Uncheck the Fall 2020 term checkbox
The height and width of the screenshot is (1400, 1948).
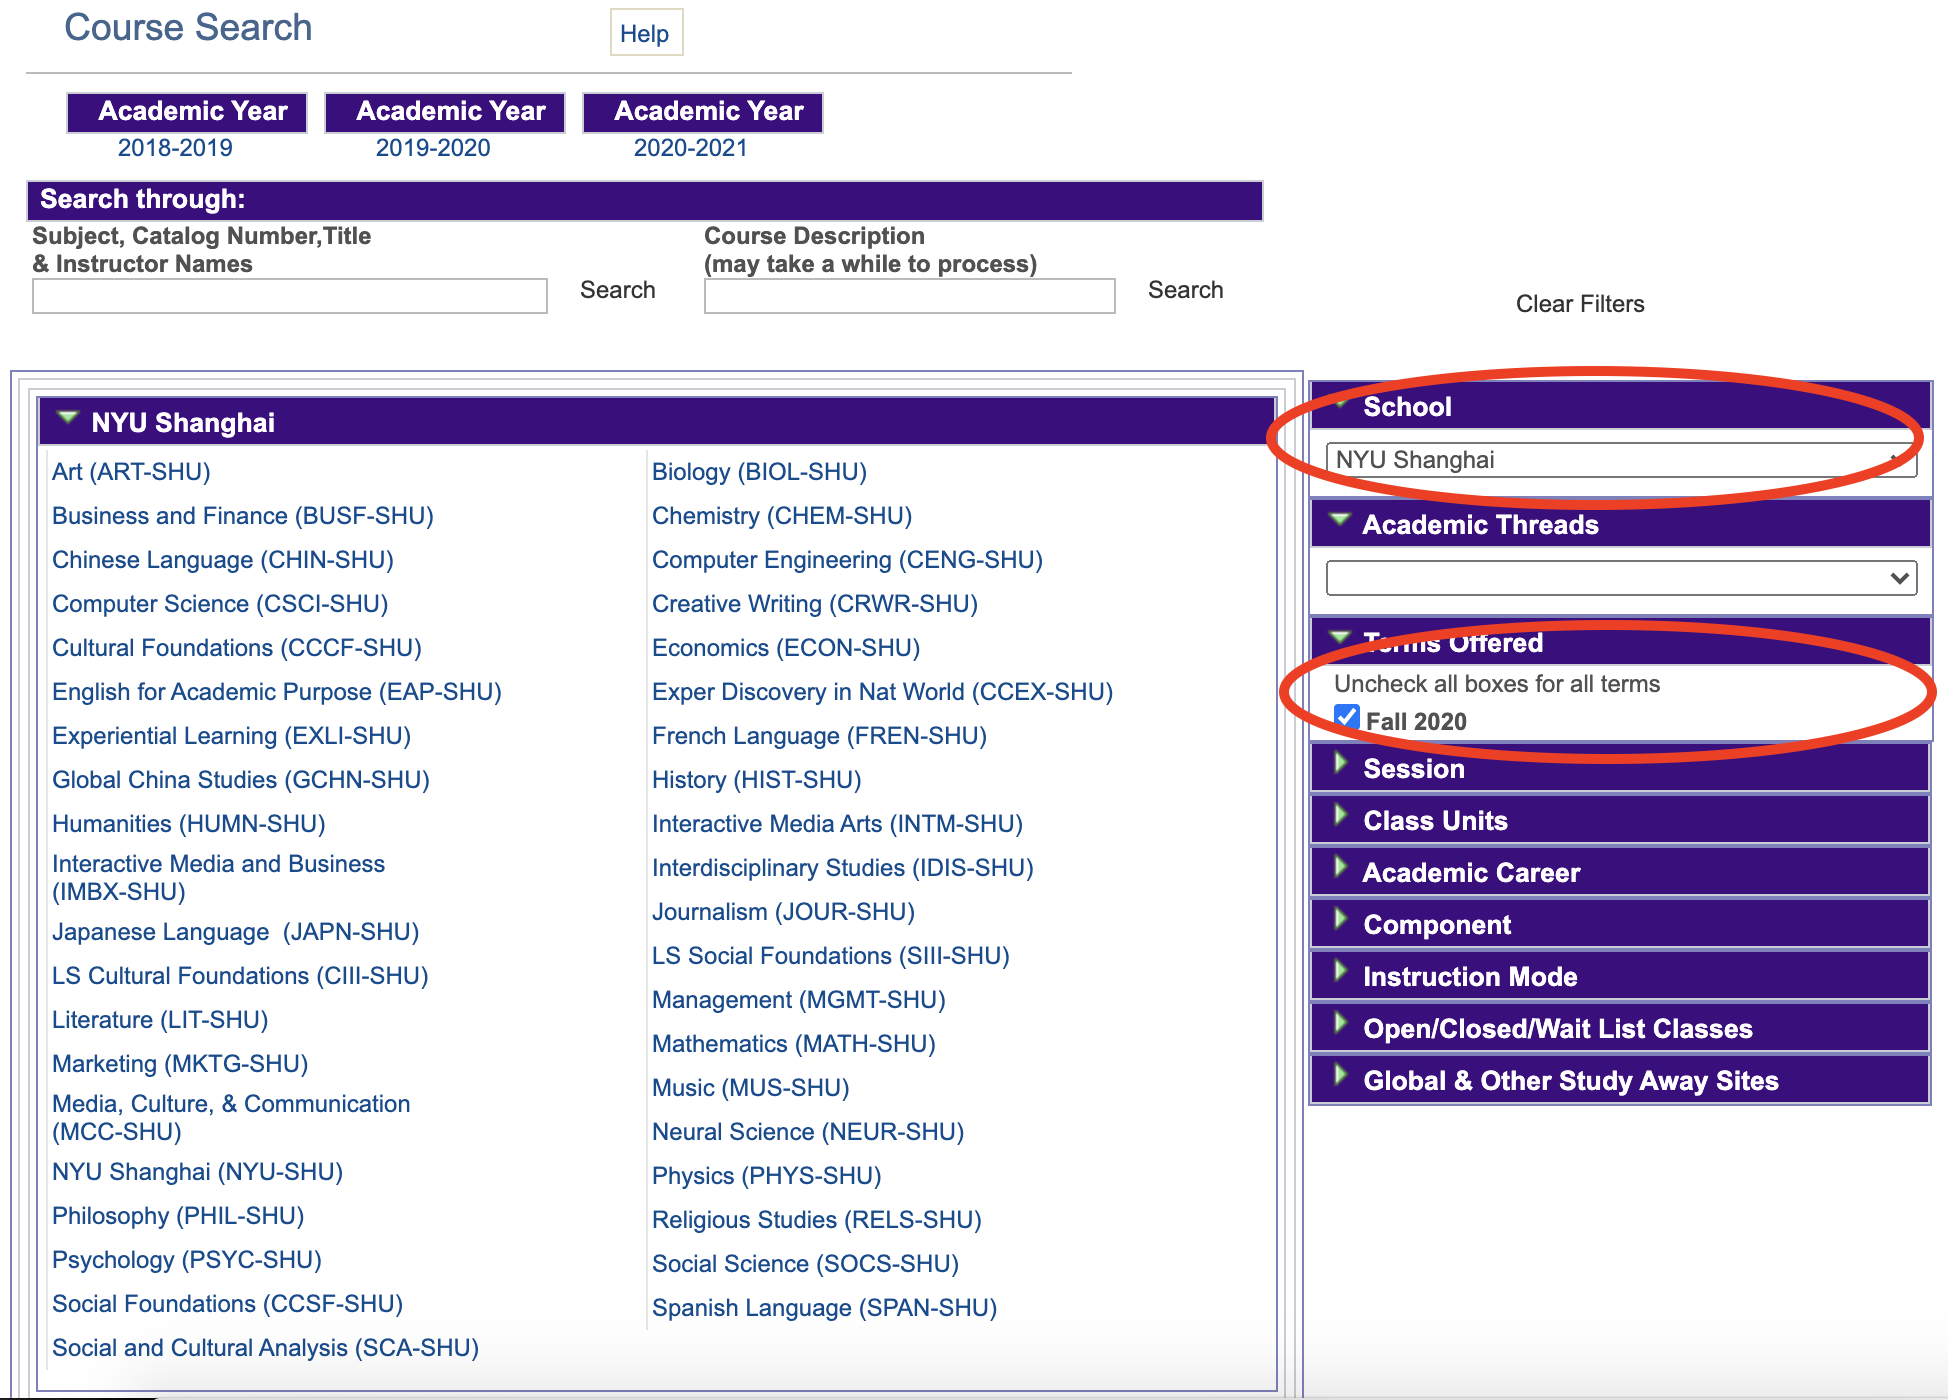click(x=1347, y=718)
